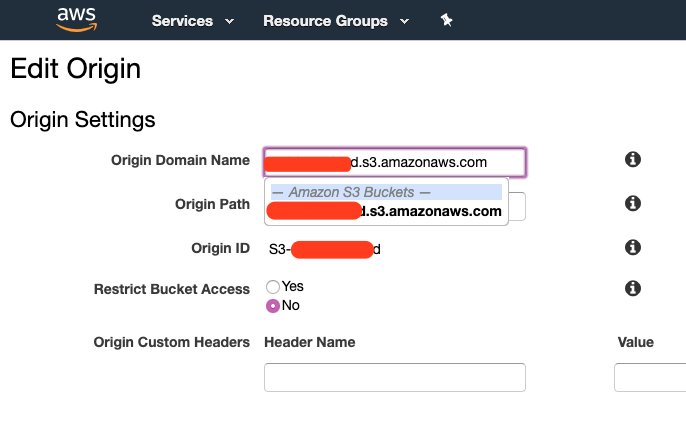Screen dimensions: 686x437
Task: Open the Resource Groups menu
Action: point(325,21)
